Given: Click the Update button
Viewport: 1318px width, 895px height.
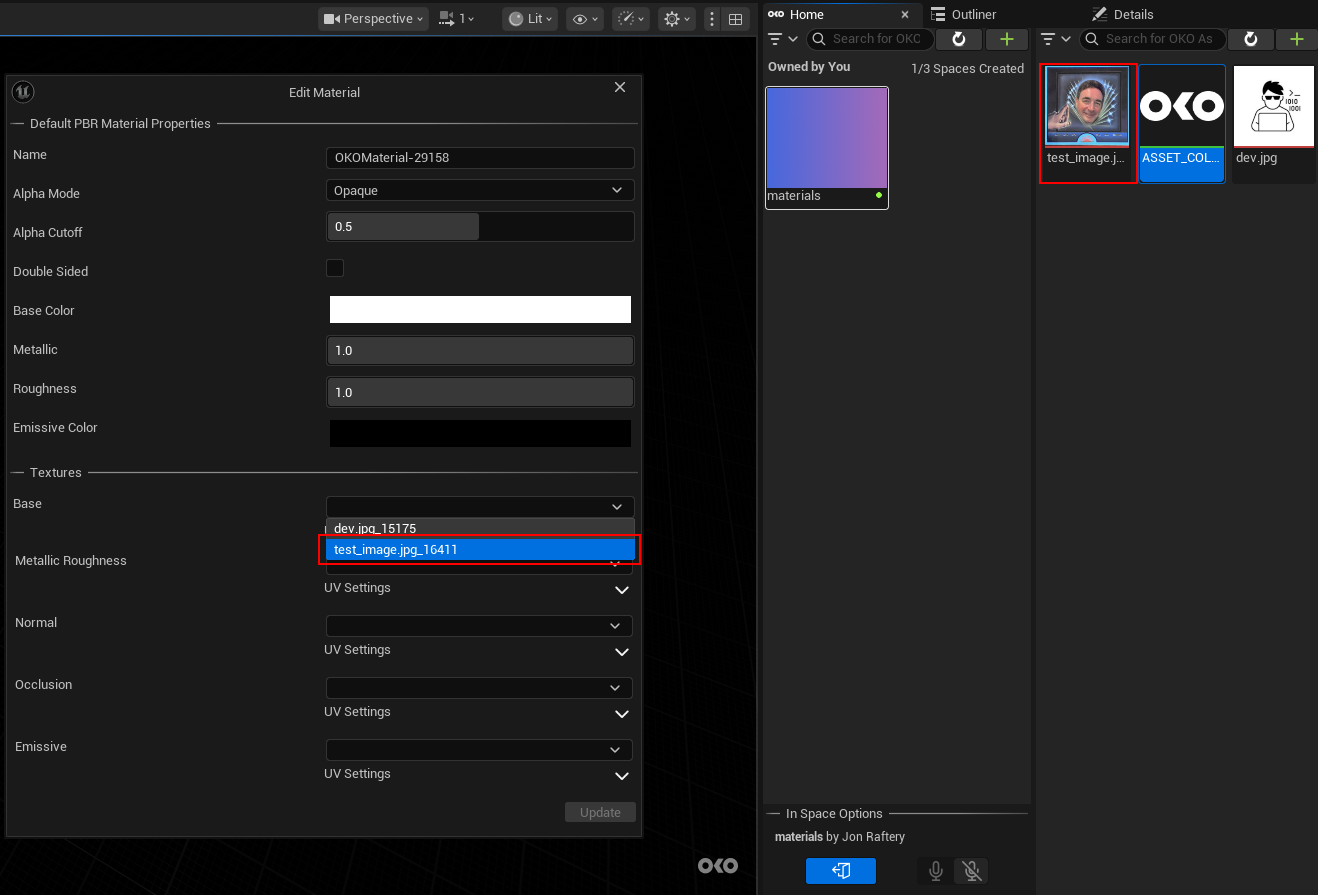Looking at the screenshot, I should [600, 812].
